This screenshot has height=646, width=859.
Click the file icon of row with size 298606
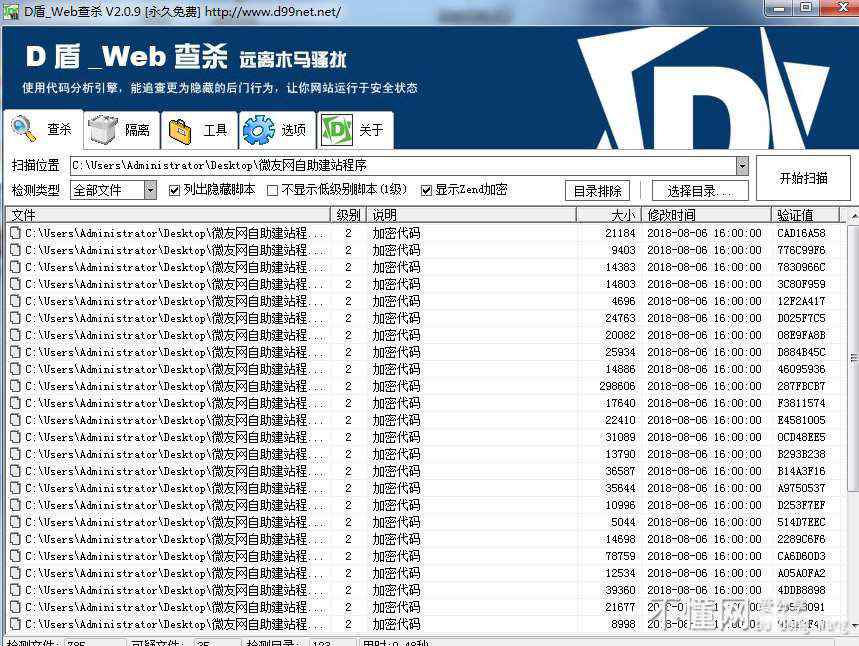(x=15, y=386)
